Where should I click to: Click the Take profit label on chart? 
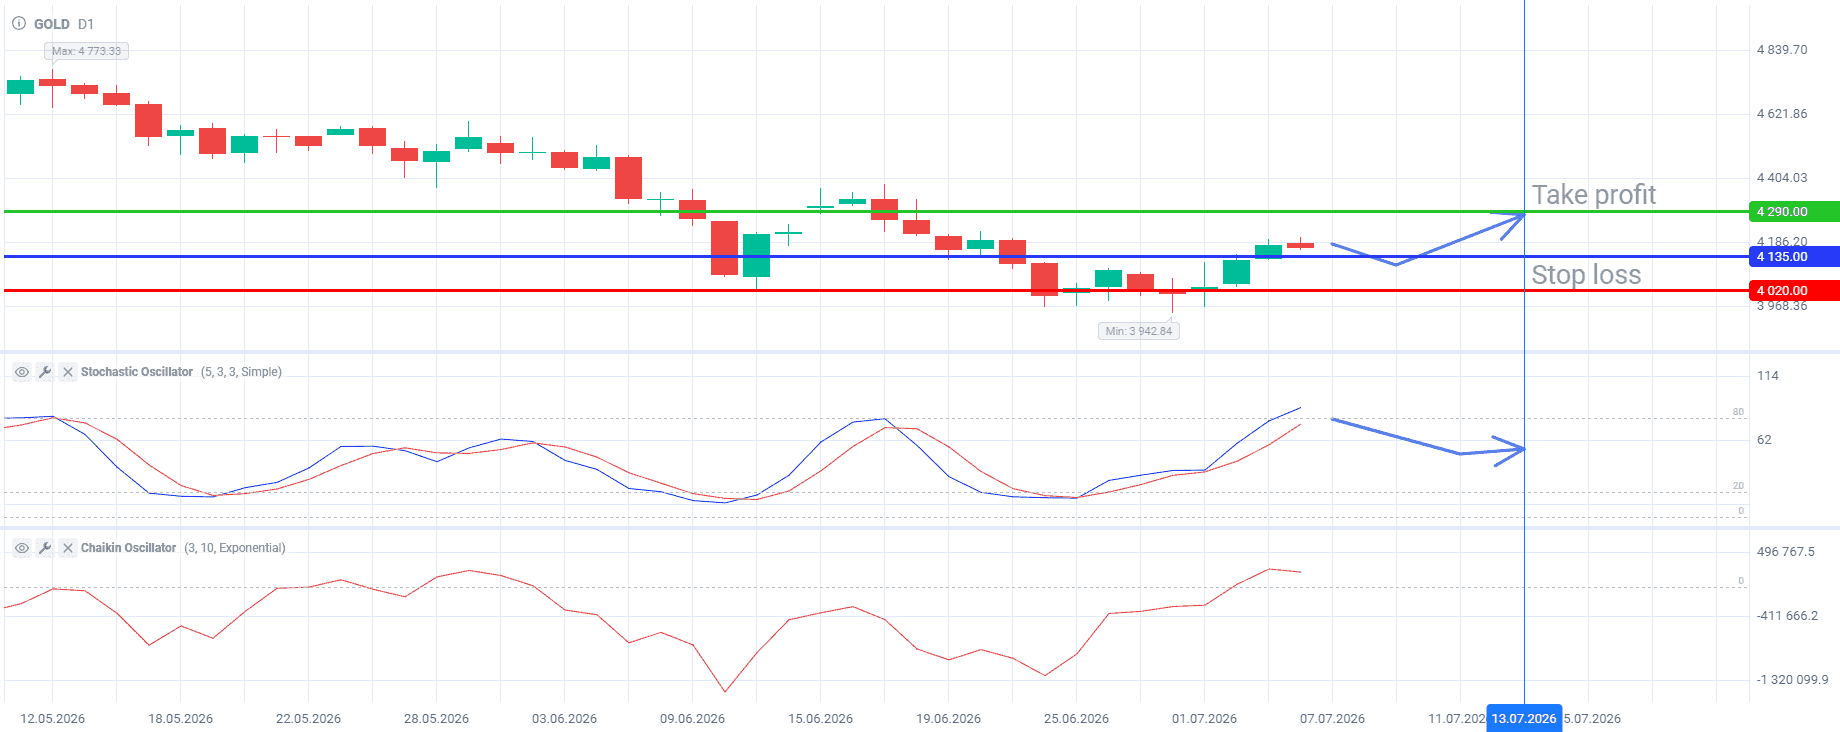click(x=1594, y=195)
